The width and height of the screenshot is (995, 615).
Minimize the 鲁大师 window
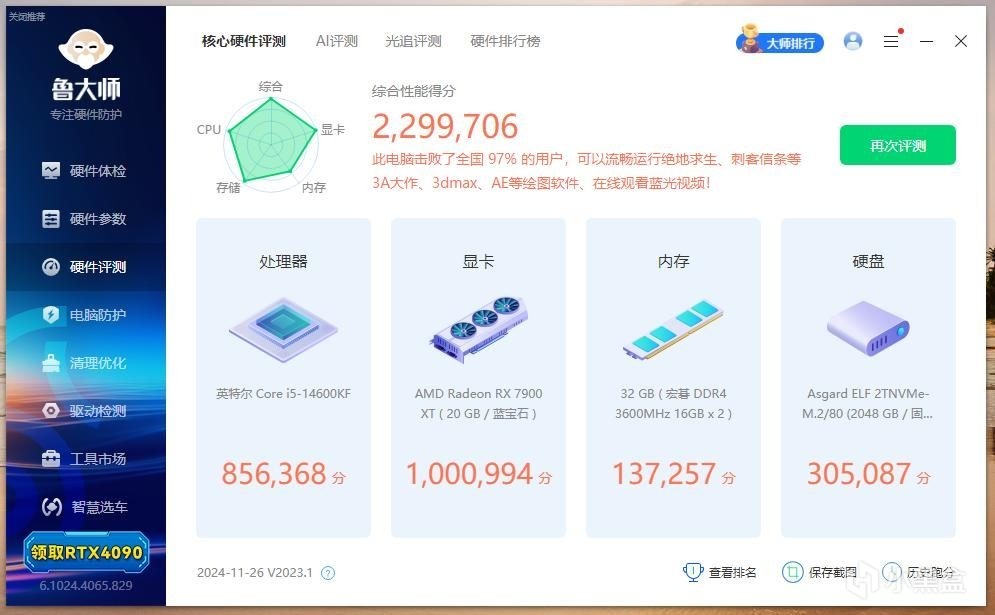pyautogui.click(x=926, y=41)
